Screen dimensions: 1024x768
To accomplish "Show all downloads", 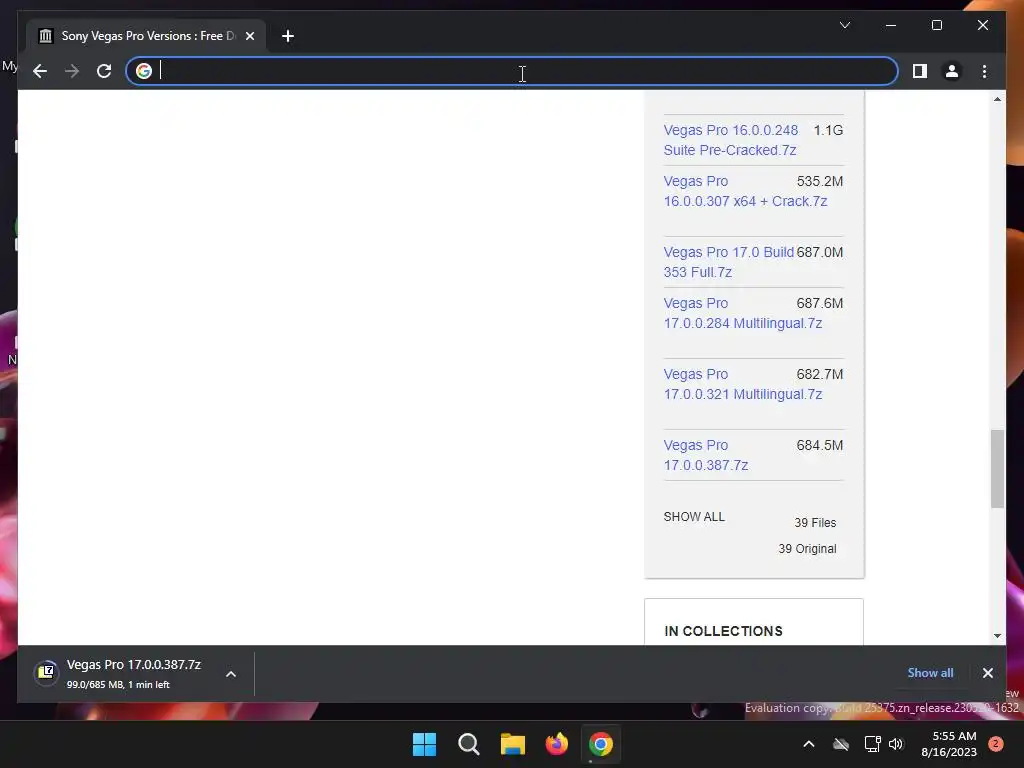I will (930, 673).
